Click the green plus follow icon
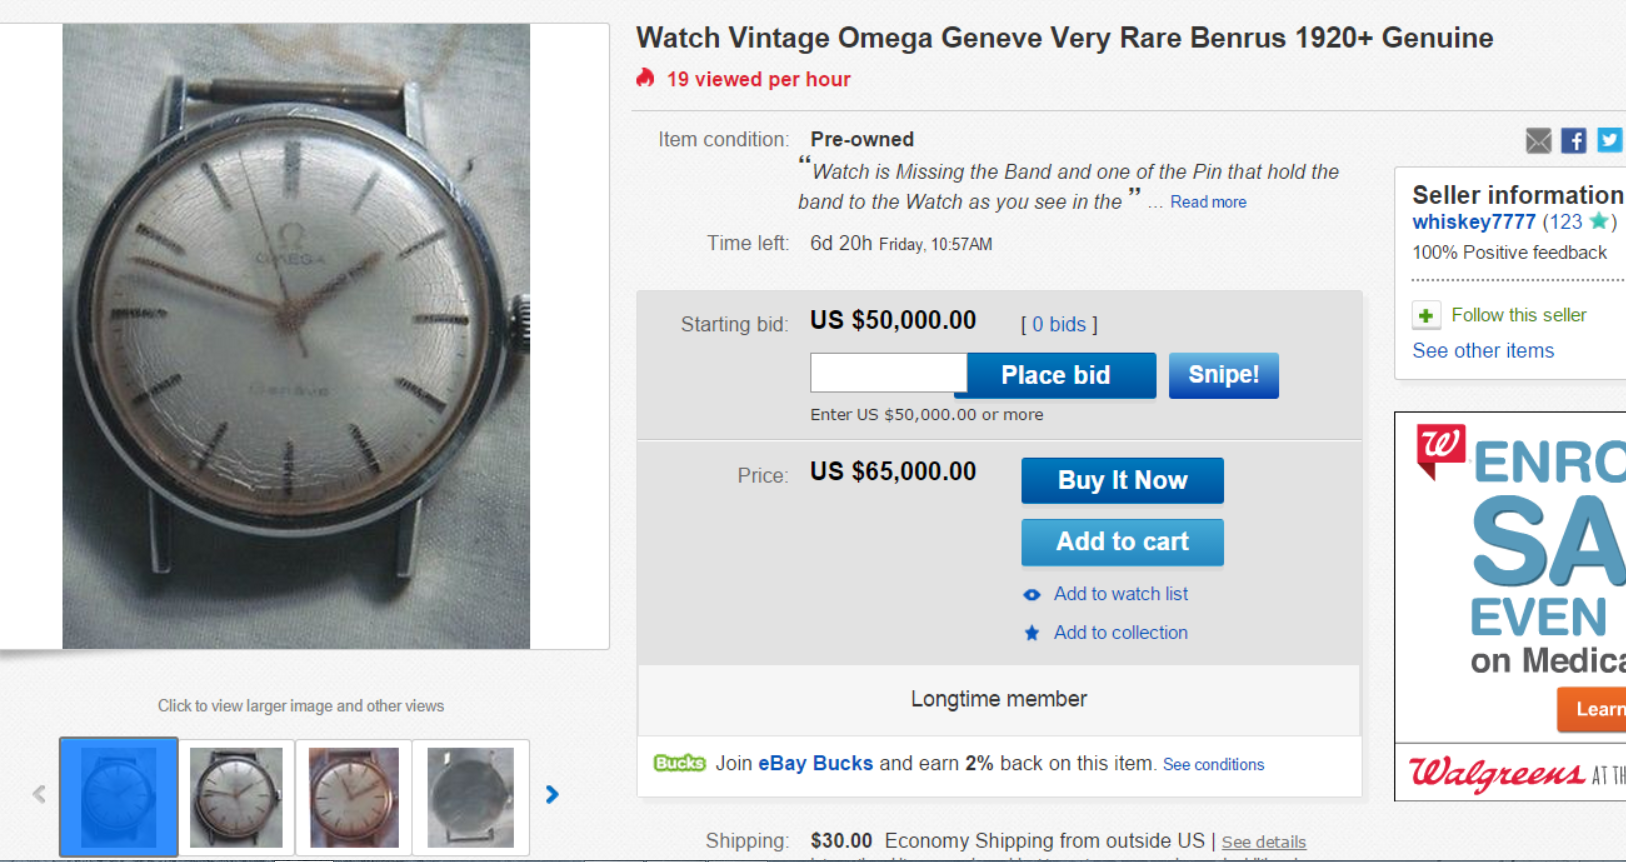The height and width of the screenshot is (862, 1626). [x=1426, y=316]
